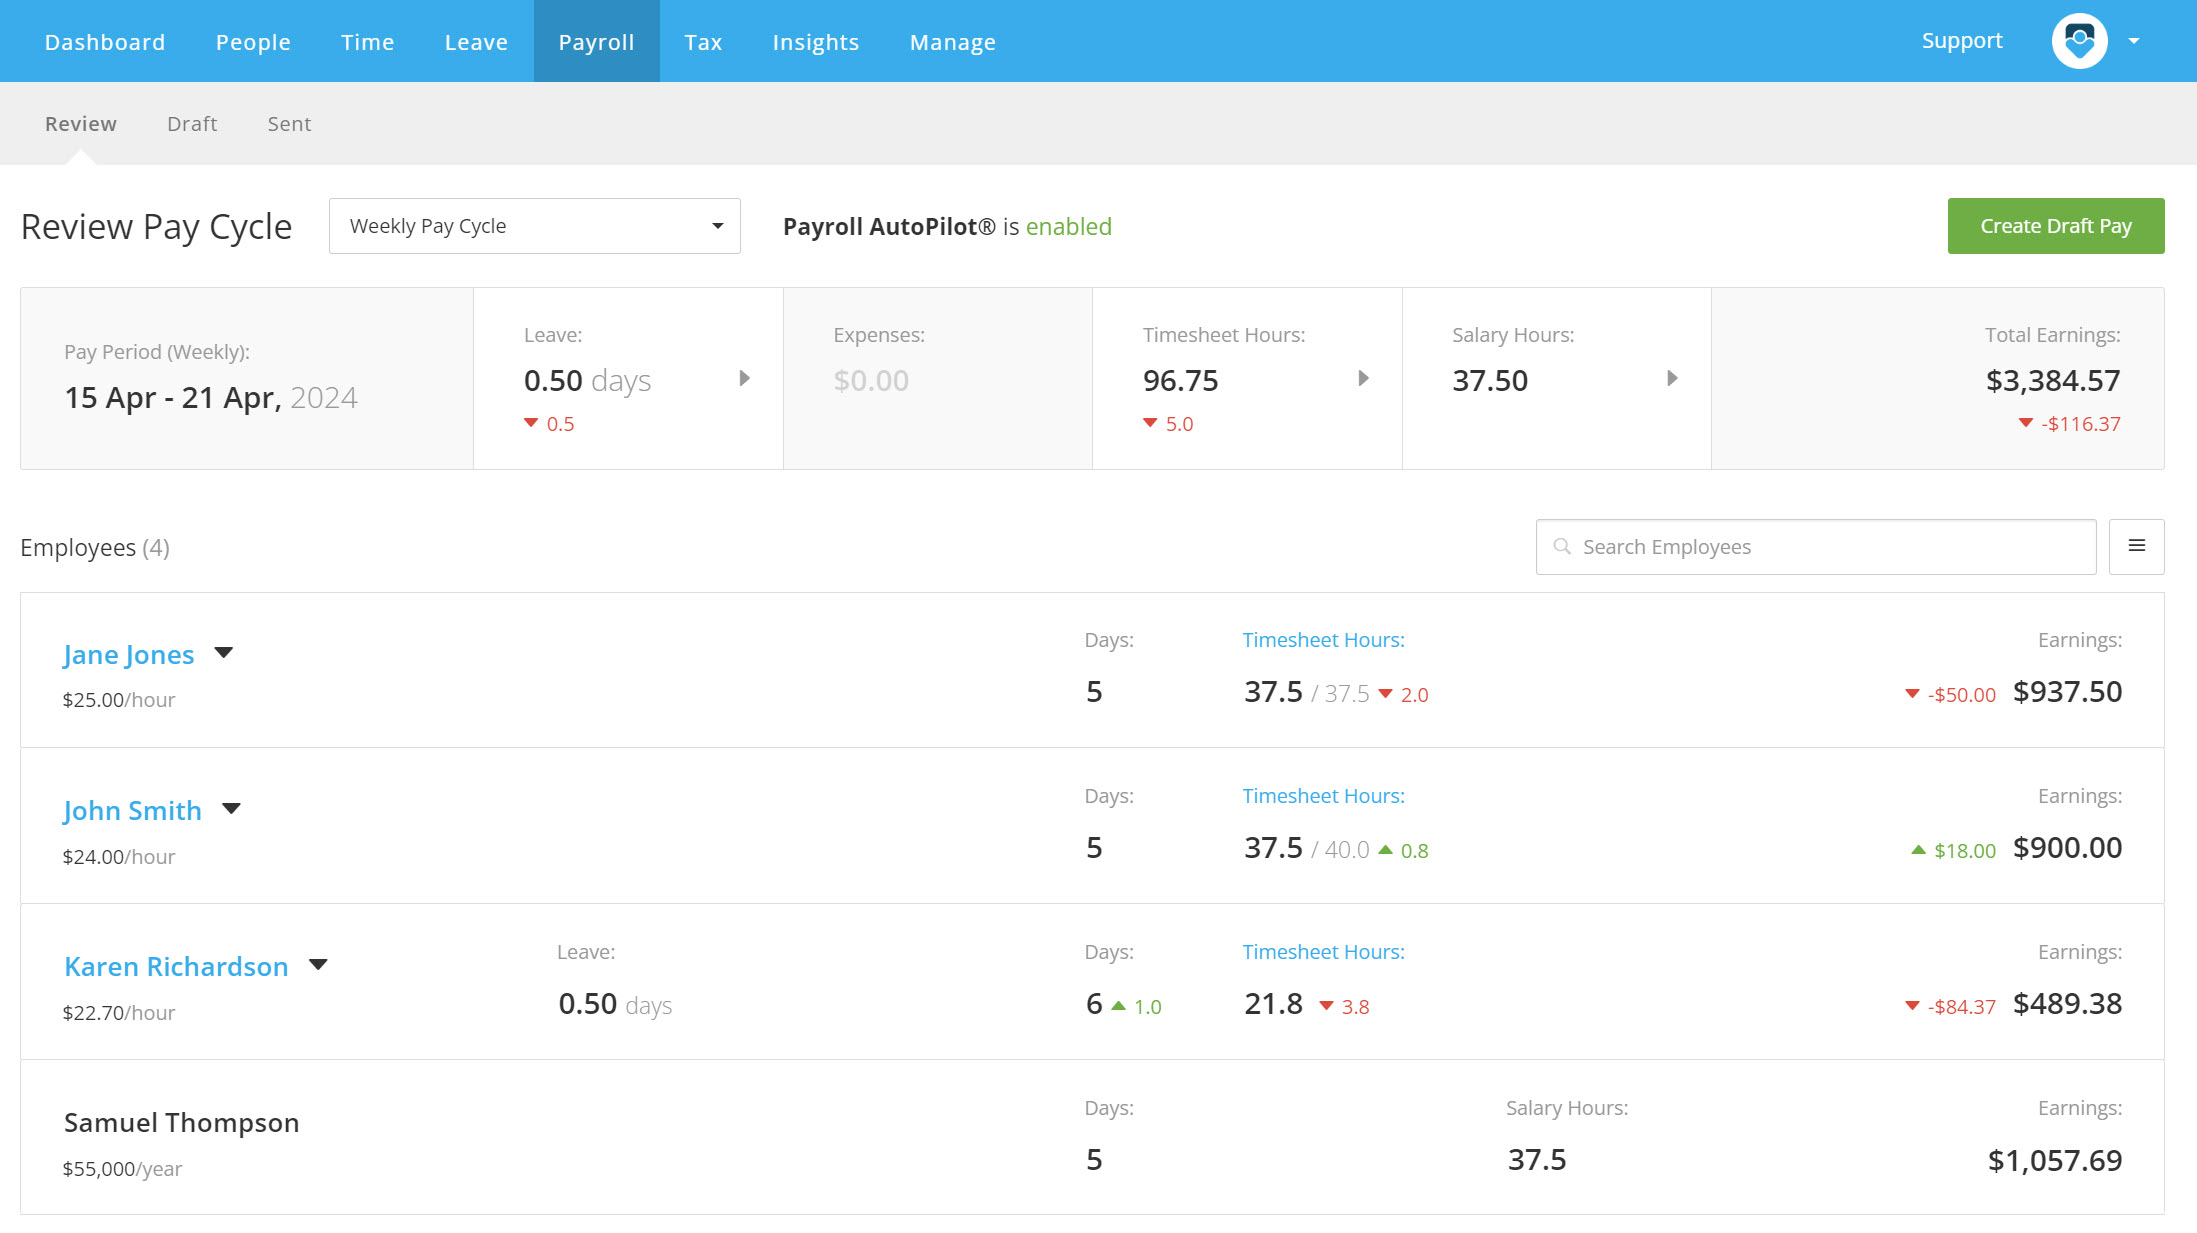Expand the Salary Hours summary arrow
The height and width of the screenshot is (1233, 2197).
(1672, 378)
